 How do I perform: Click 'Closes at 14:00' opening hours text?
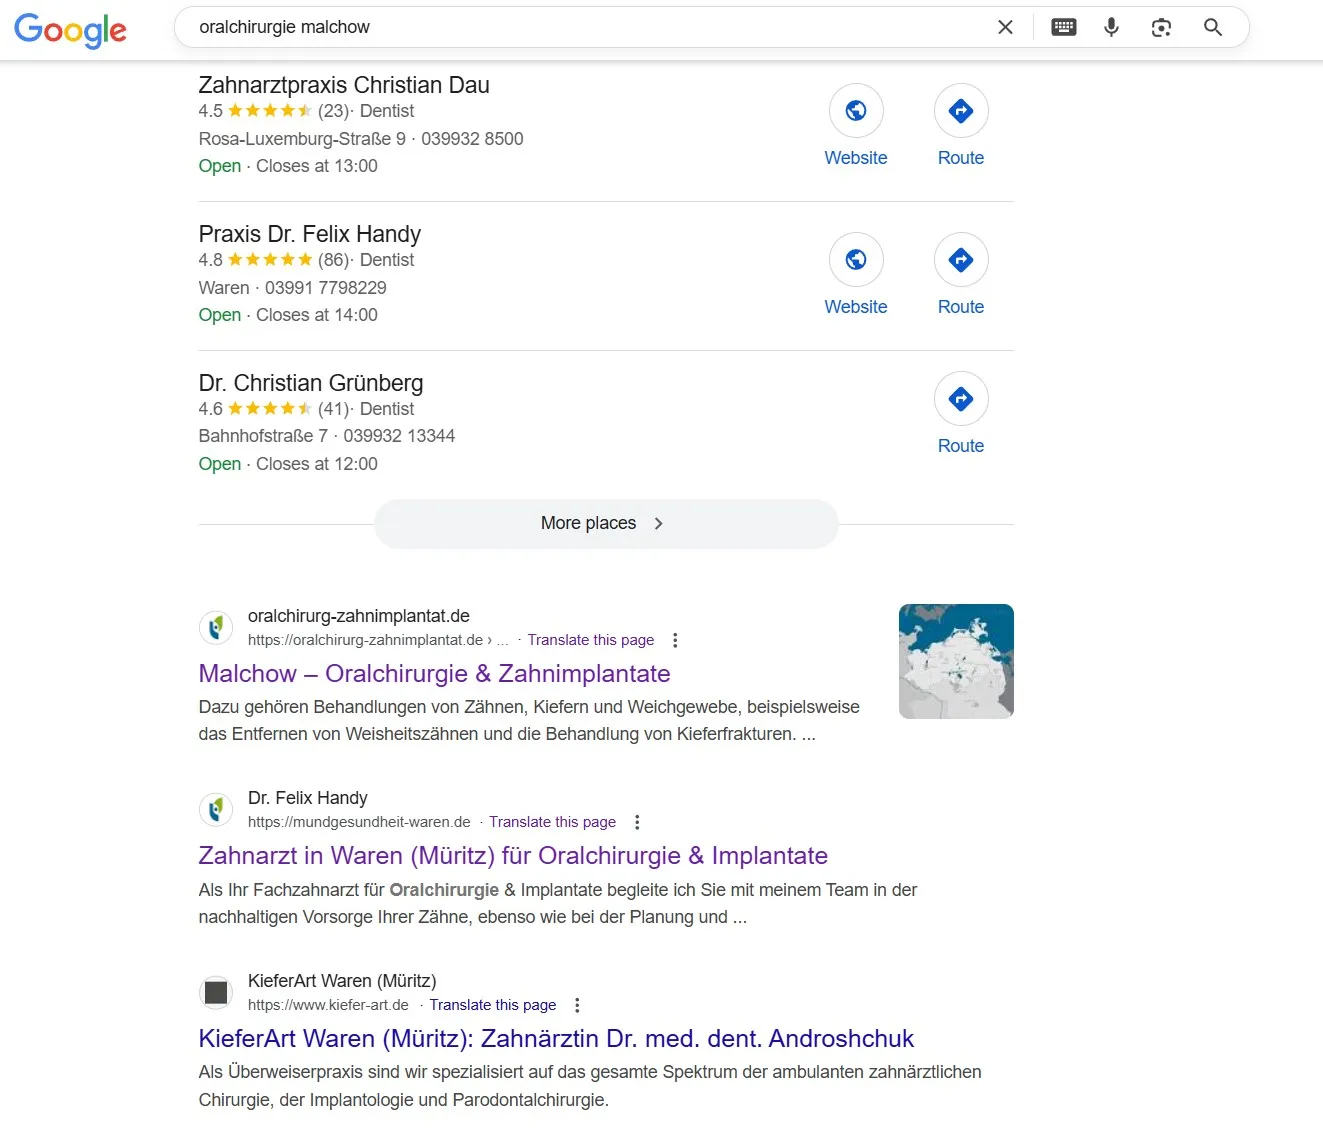pyautogui.click(x=317, y=315)
